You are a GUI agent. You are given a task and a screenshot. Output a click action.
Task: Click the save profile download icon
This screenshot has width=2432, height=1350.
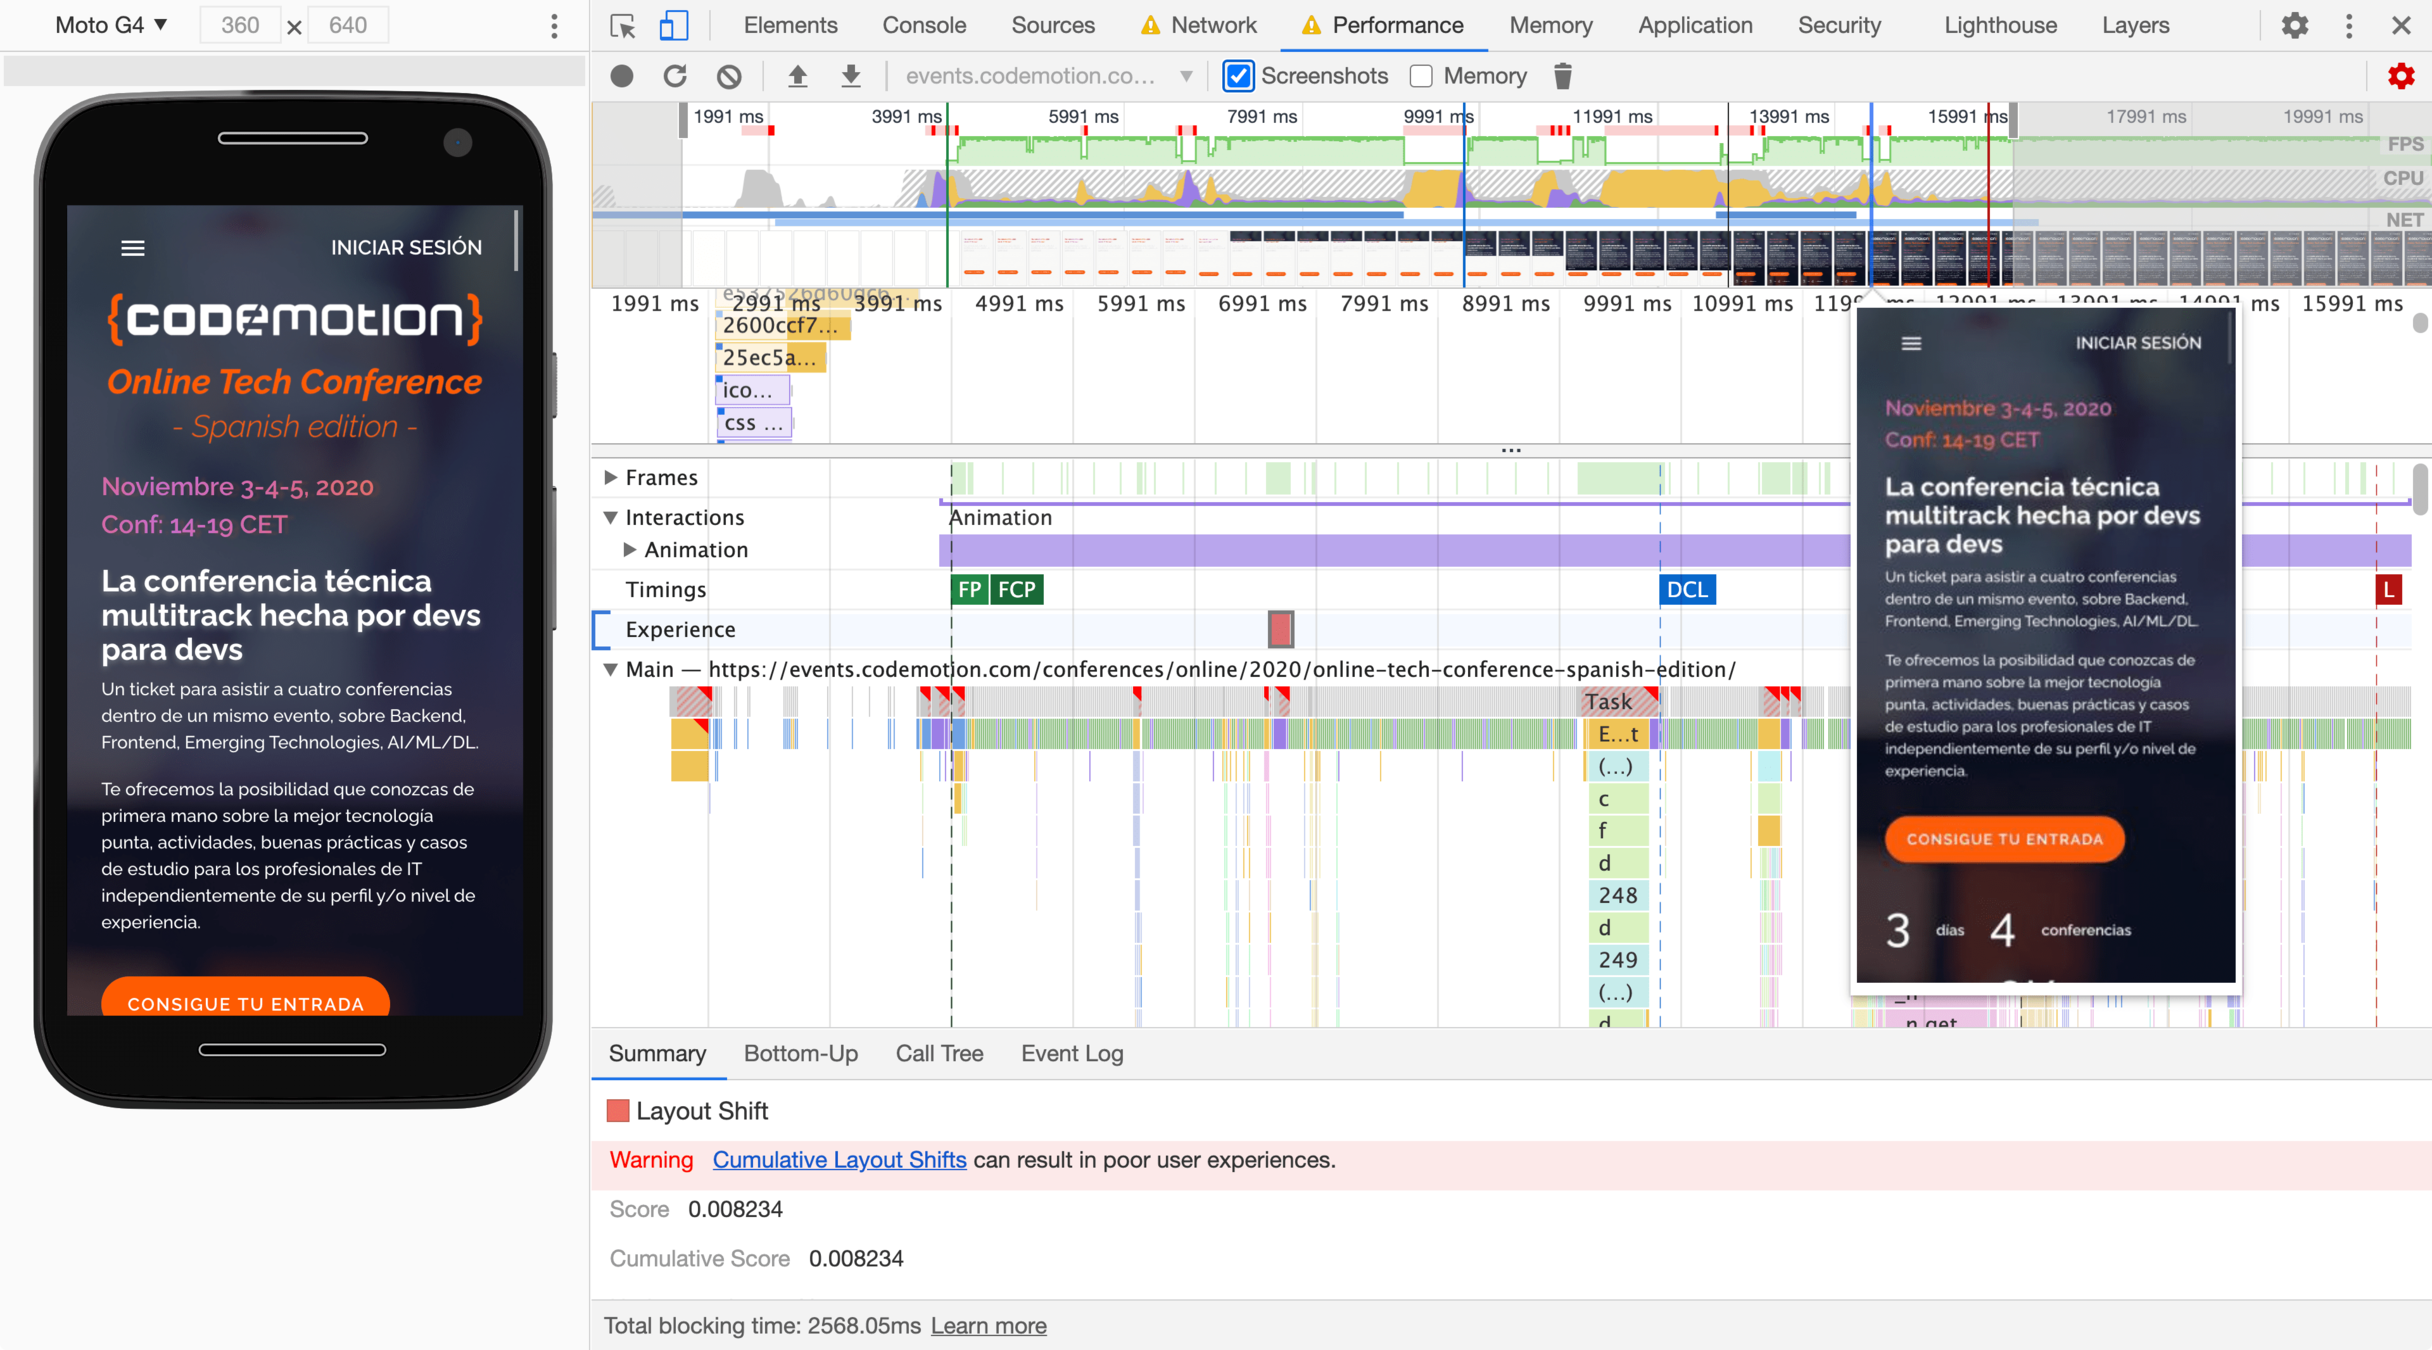(x=851, y=76)
